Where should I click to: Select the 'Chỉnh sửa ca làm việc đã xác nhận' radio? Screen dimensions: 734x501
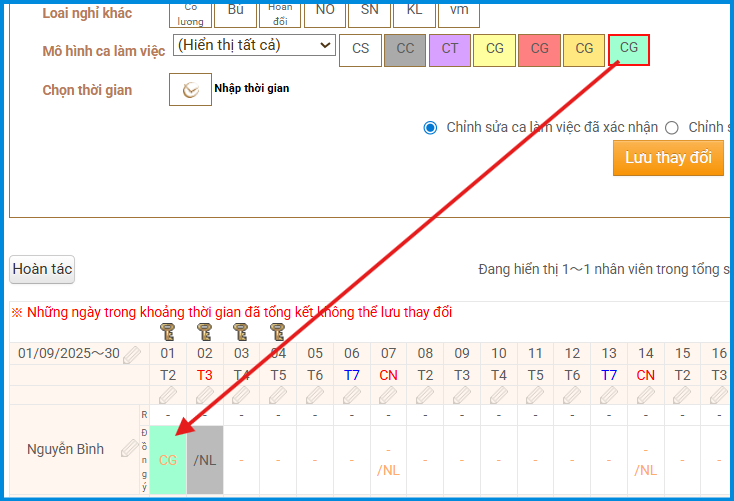coord(431,127)
